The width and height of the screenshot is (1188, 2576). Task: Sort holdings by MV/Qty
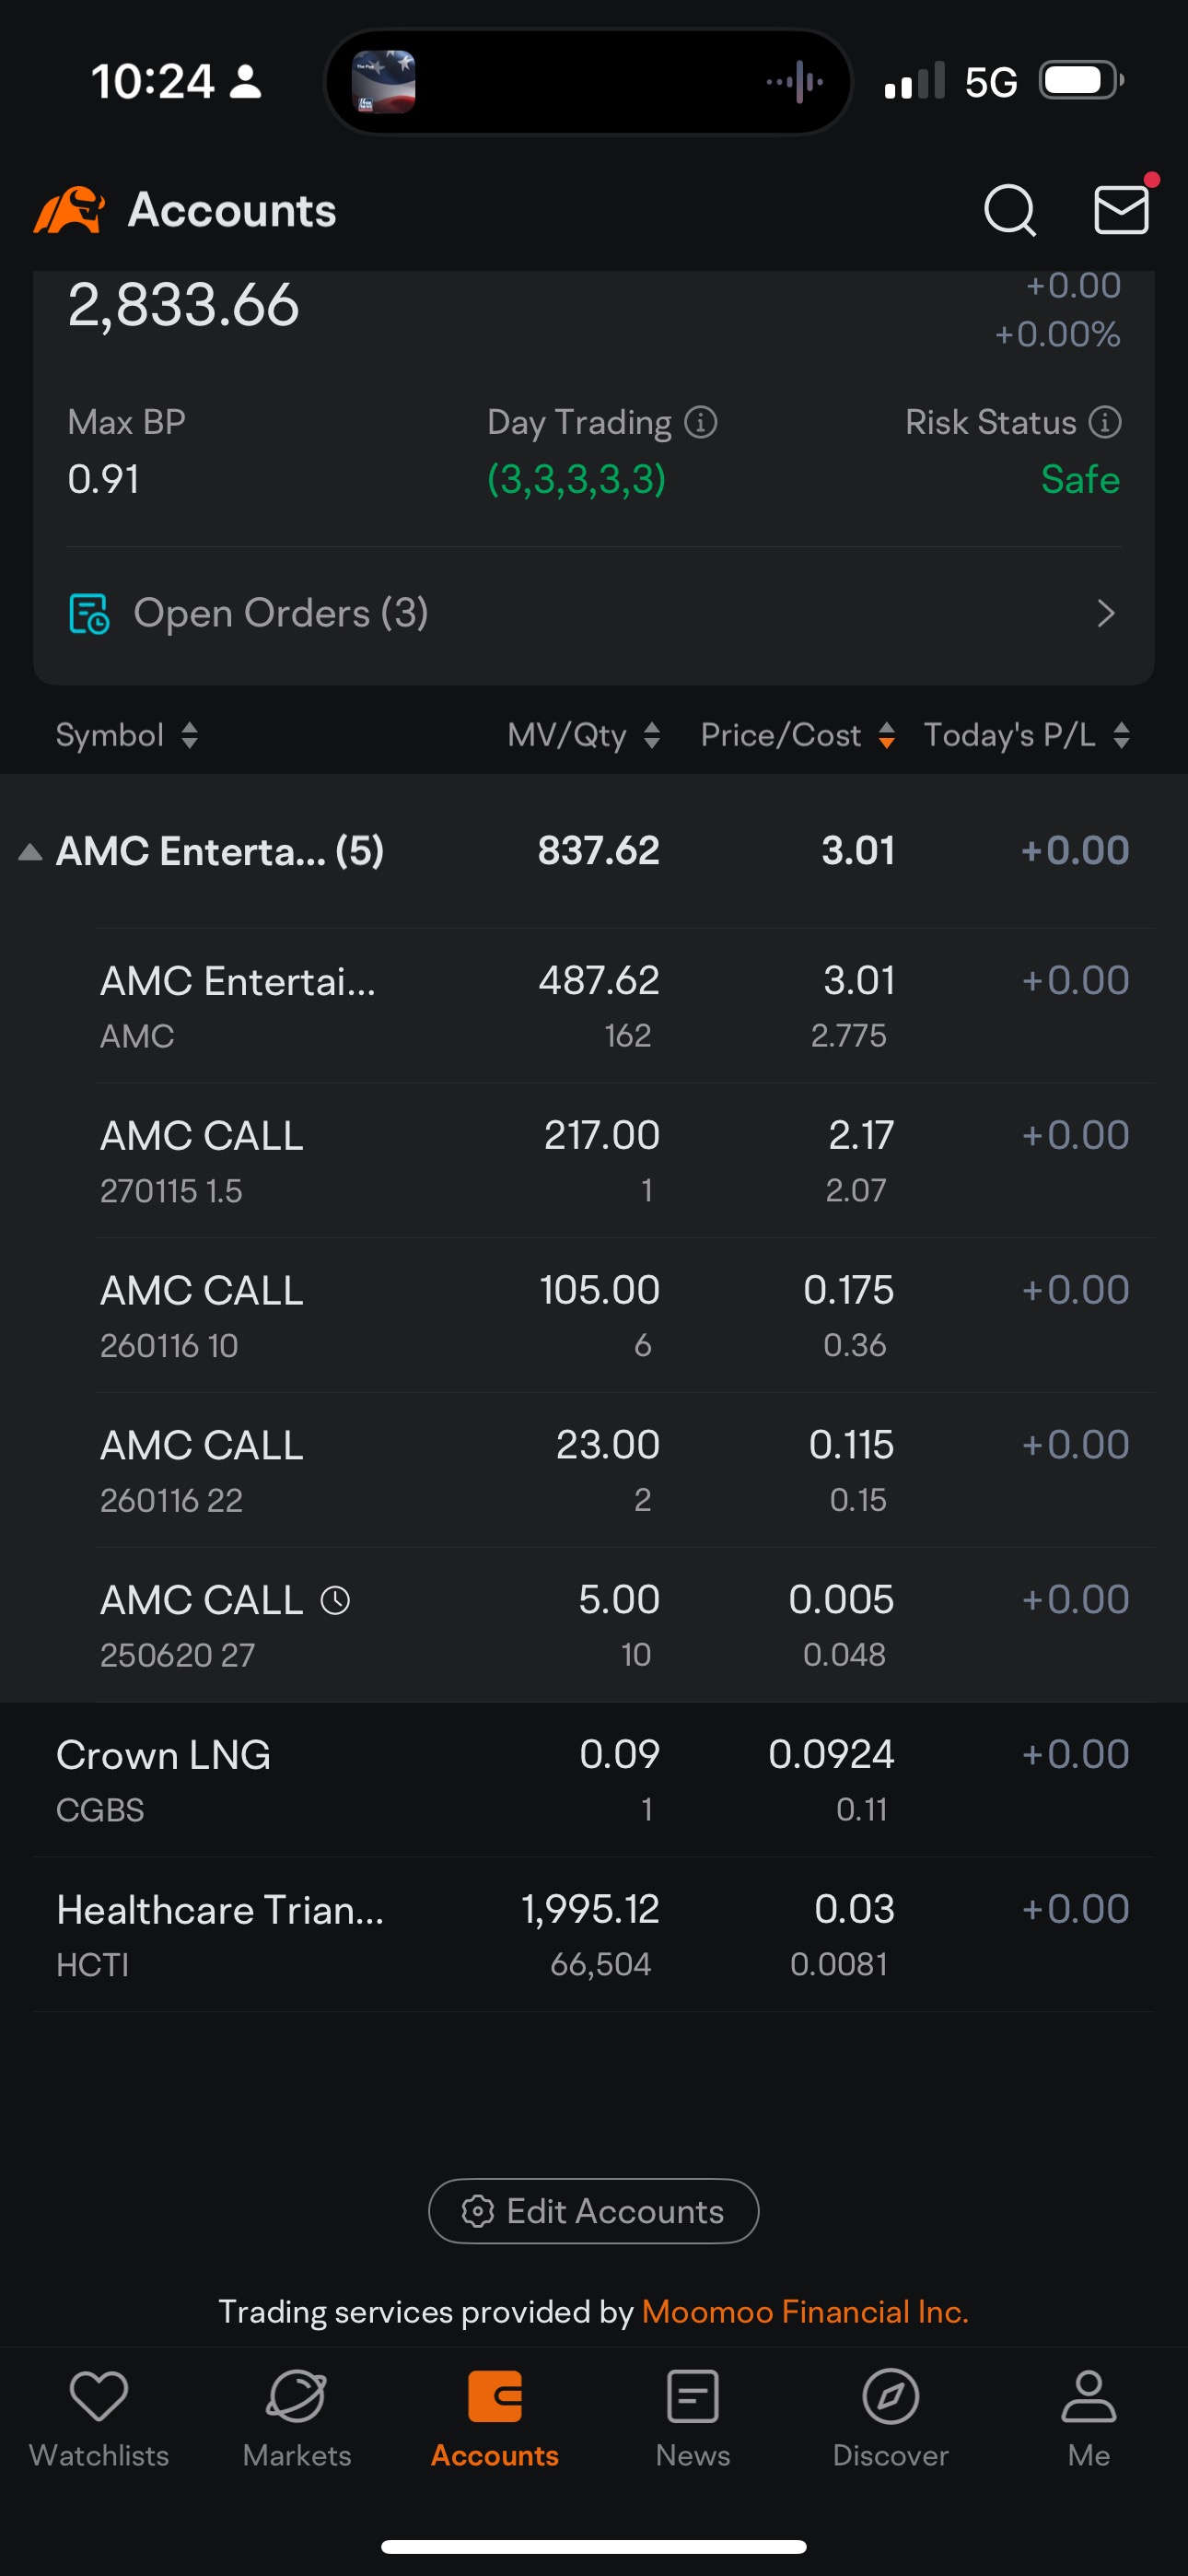pyautogui.click(x=583, y=735)
